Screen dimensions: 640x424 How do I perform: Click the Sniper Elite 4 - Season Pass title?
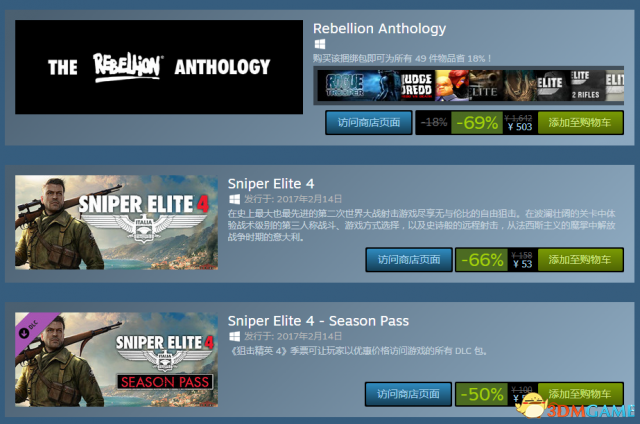tap(318, 321)
